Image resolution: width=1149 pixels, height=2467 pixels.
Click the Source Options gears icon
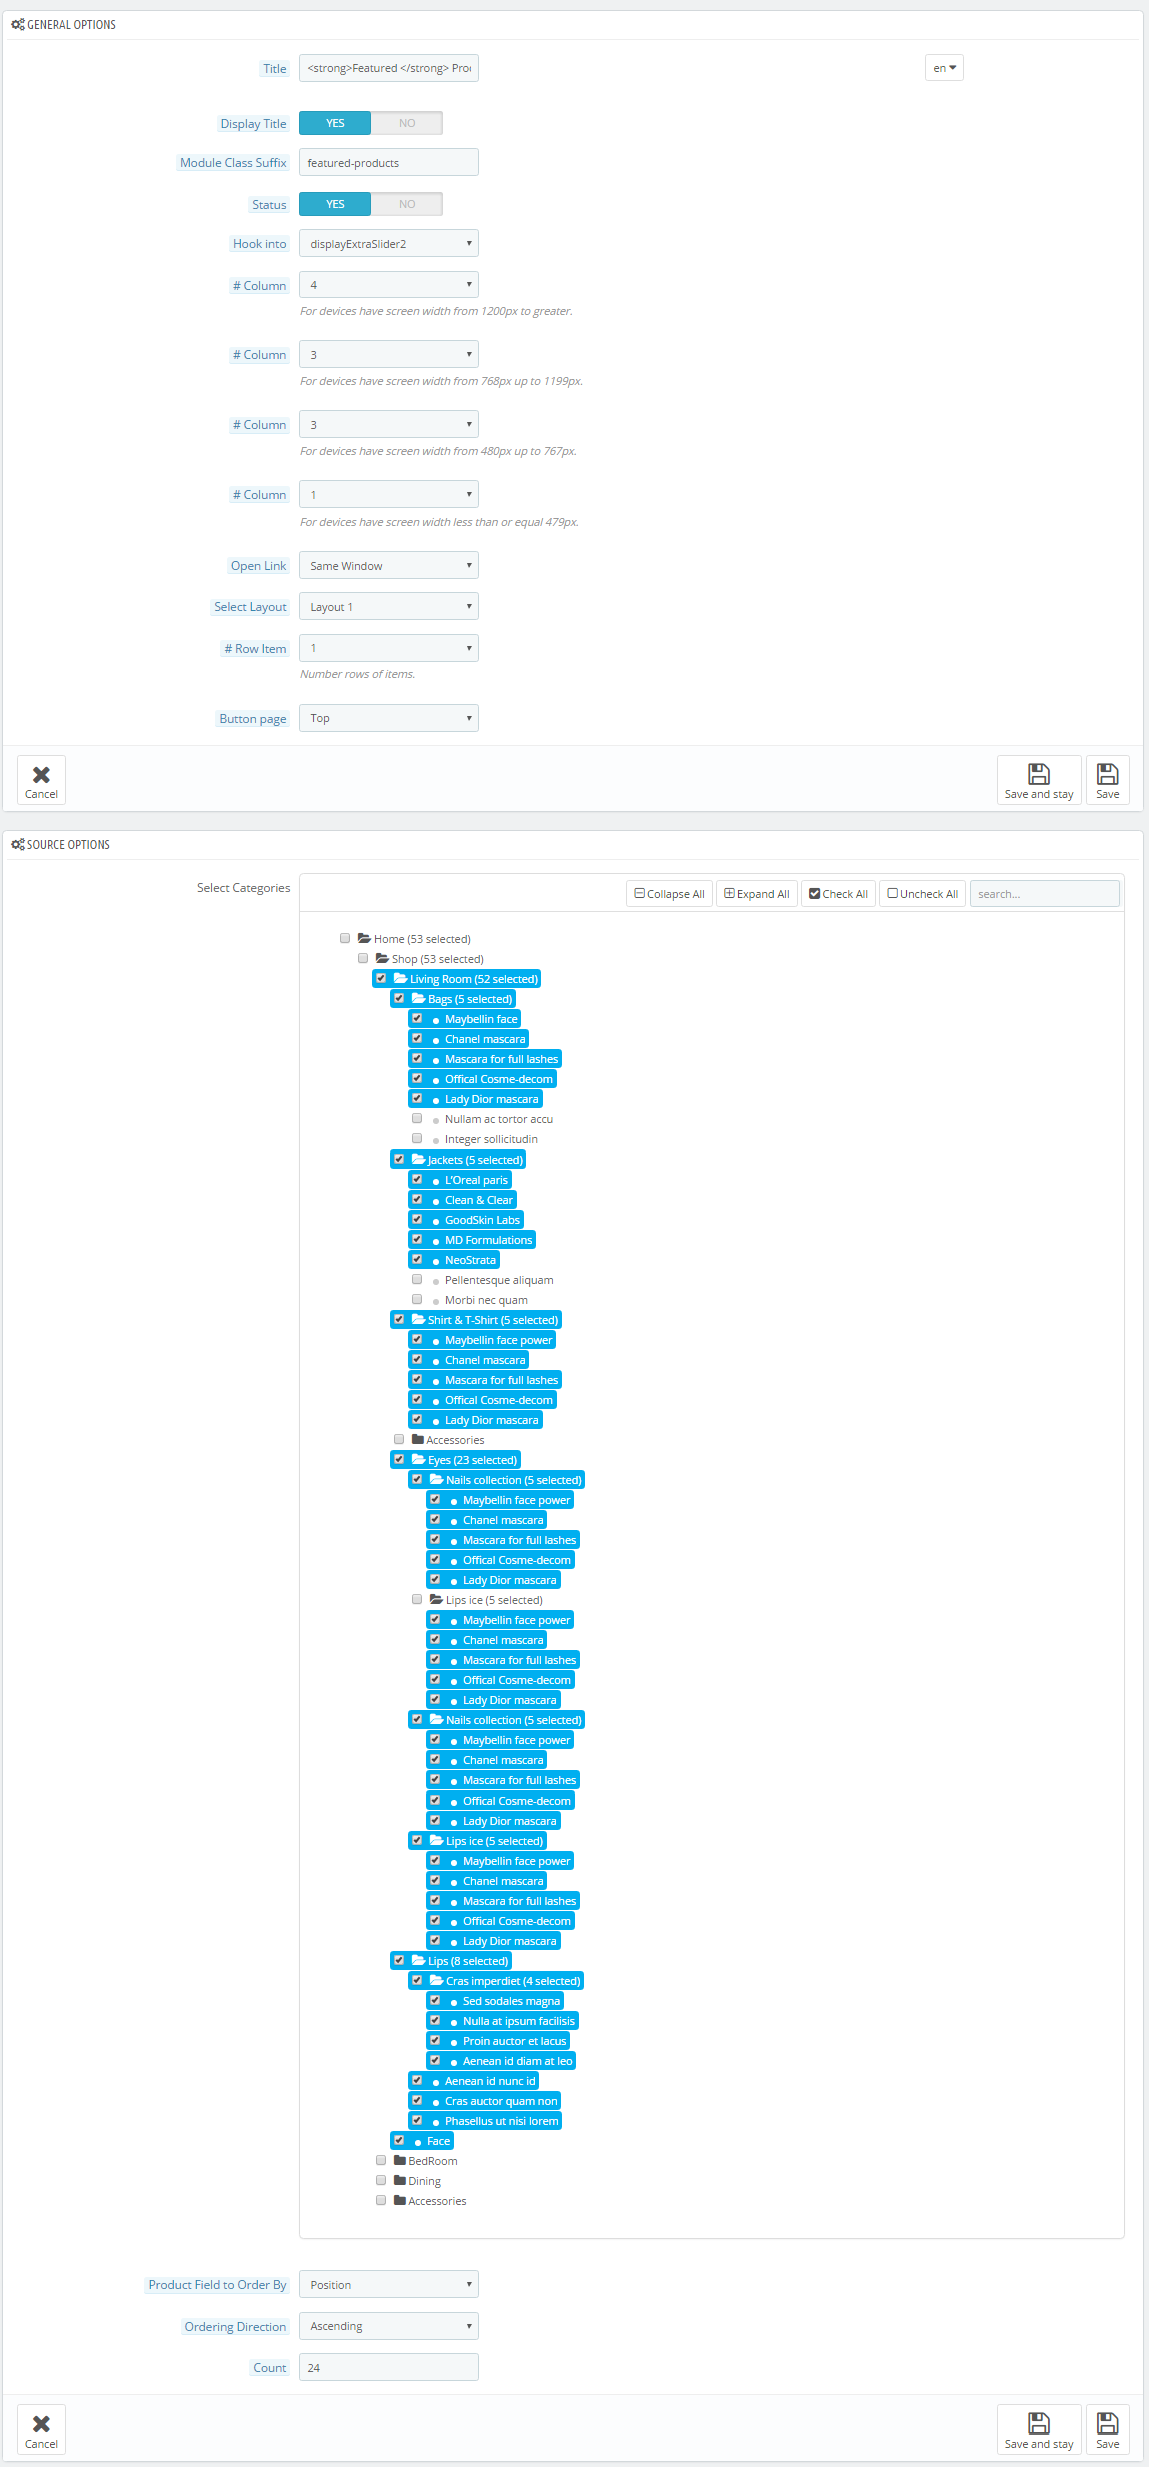(x=18, y=844)
